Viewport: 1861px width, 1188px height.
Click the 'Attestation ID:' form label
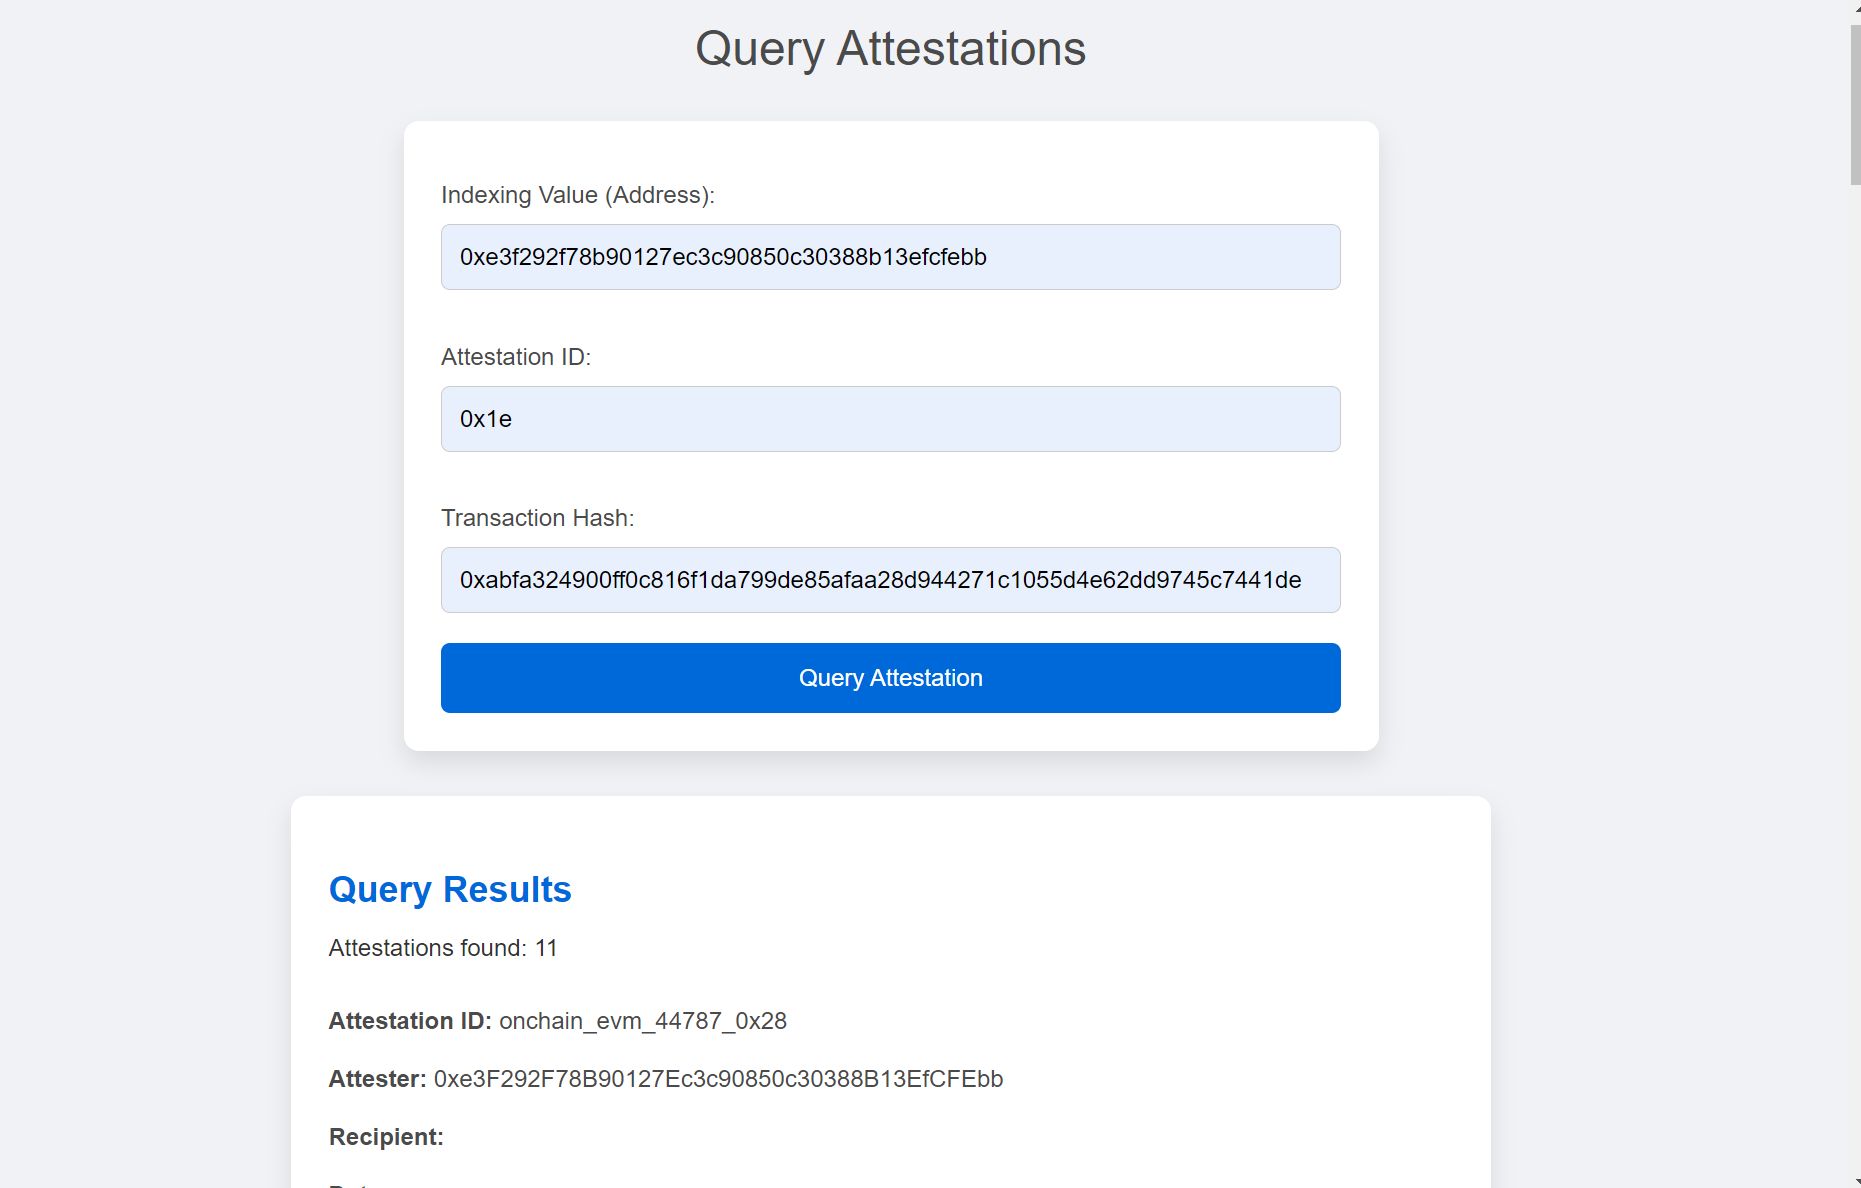516,357
